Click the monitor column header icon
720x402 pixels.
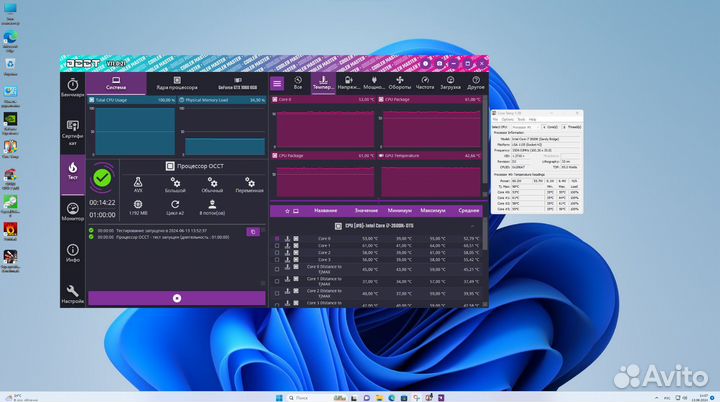(x=296, y=211)
